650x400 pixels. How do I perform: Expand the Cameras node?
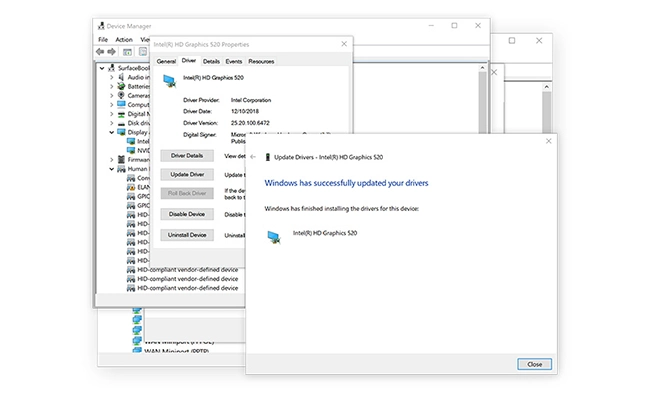(x=112, y=95)
